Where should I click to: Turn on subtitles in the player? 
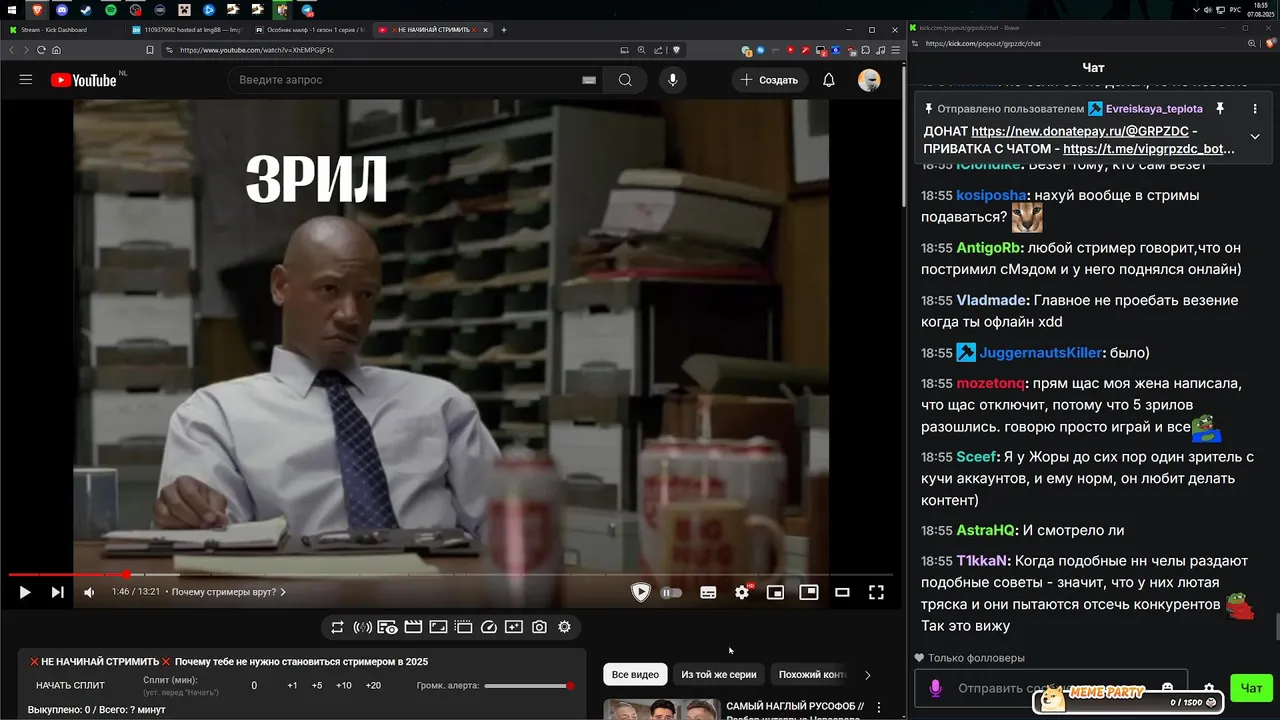708,592
